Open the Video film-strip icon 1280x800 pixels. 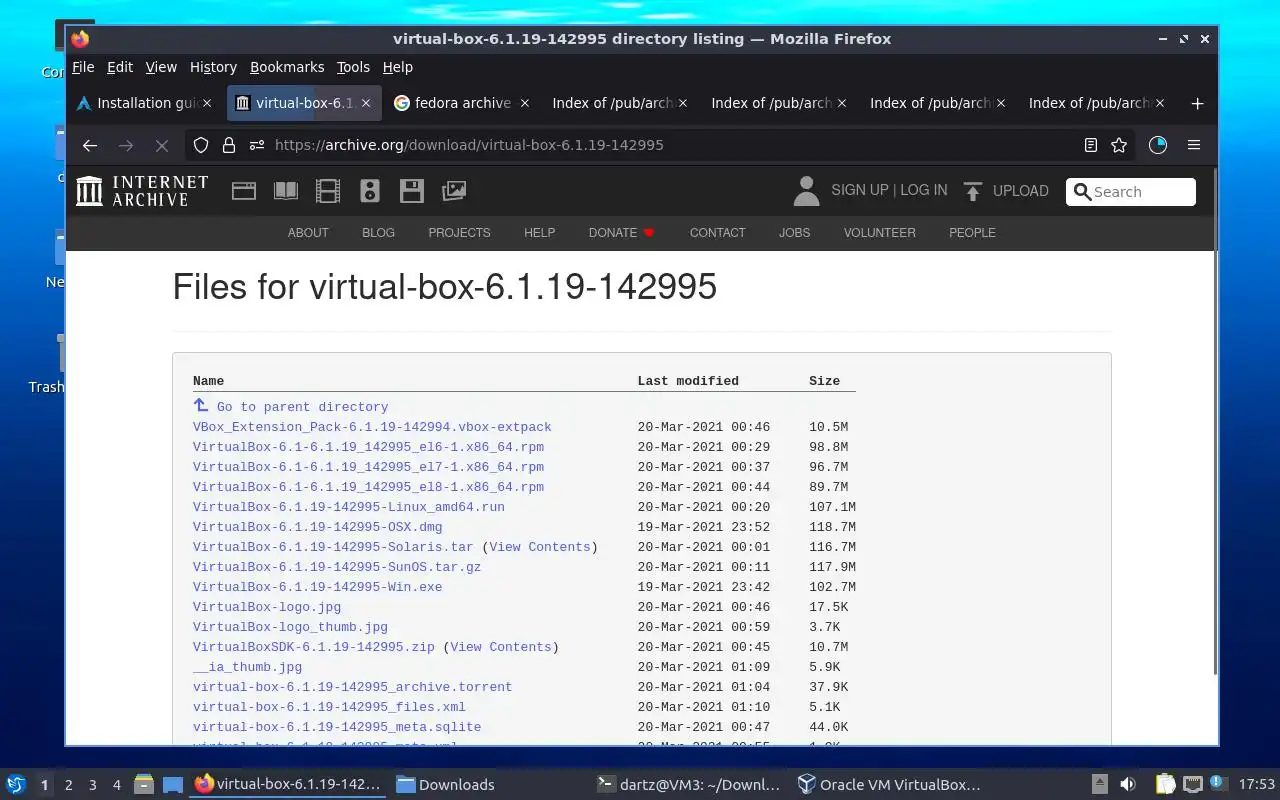328,191
